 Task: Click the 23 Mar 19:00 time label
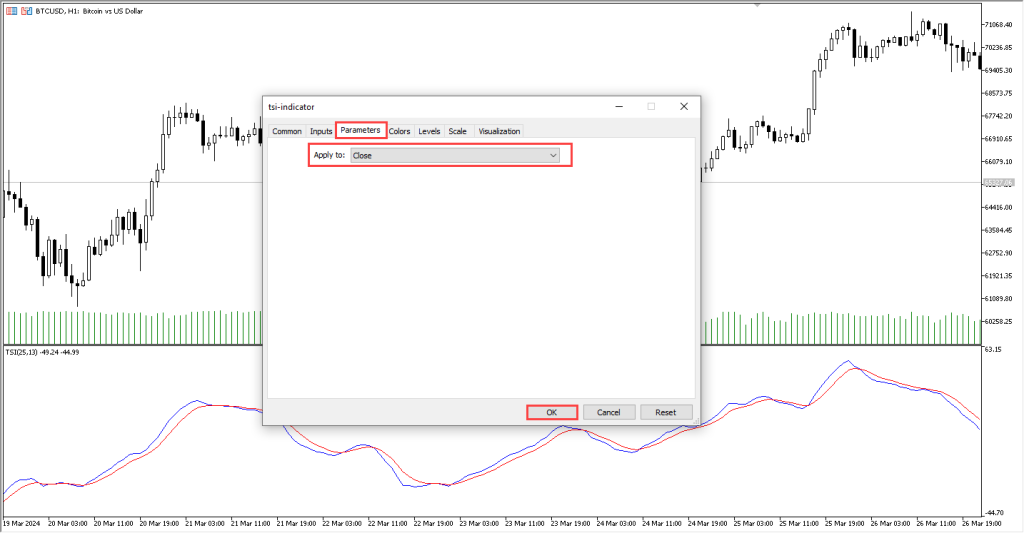point(571,524)
